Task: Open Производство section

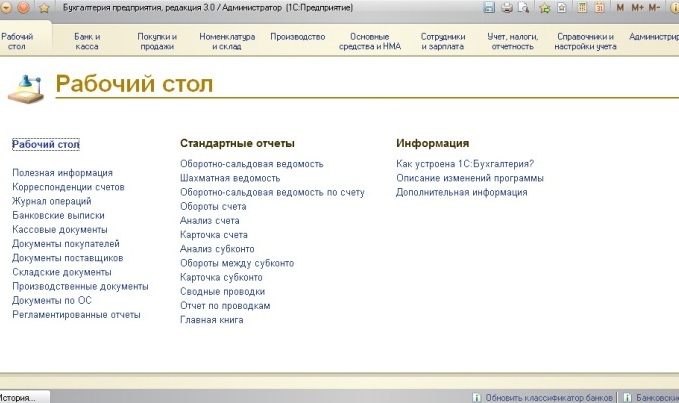Action: 297,37
